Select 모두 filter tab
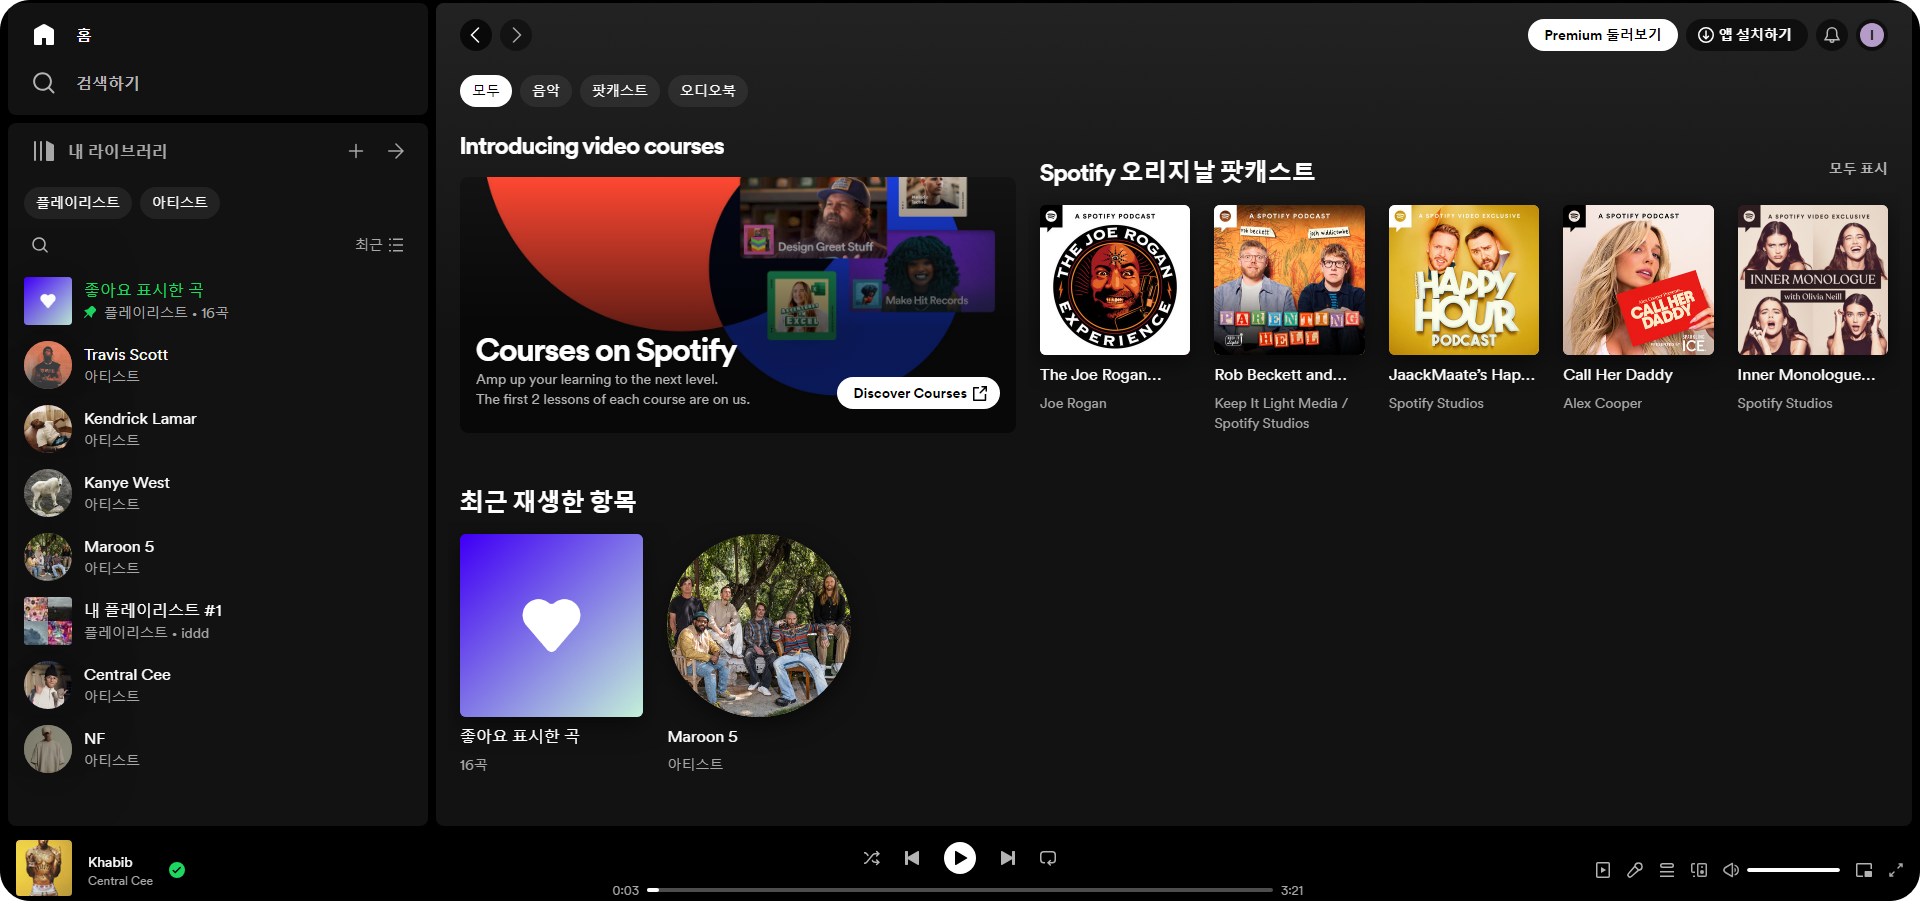Image resolution: width=1920 pixels, height=901 pixels. click(x=486, y=91)
